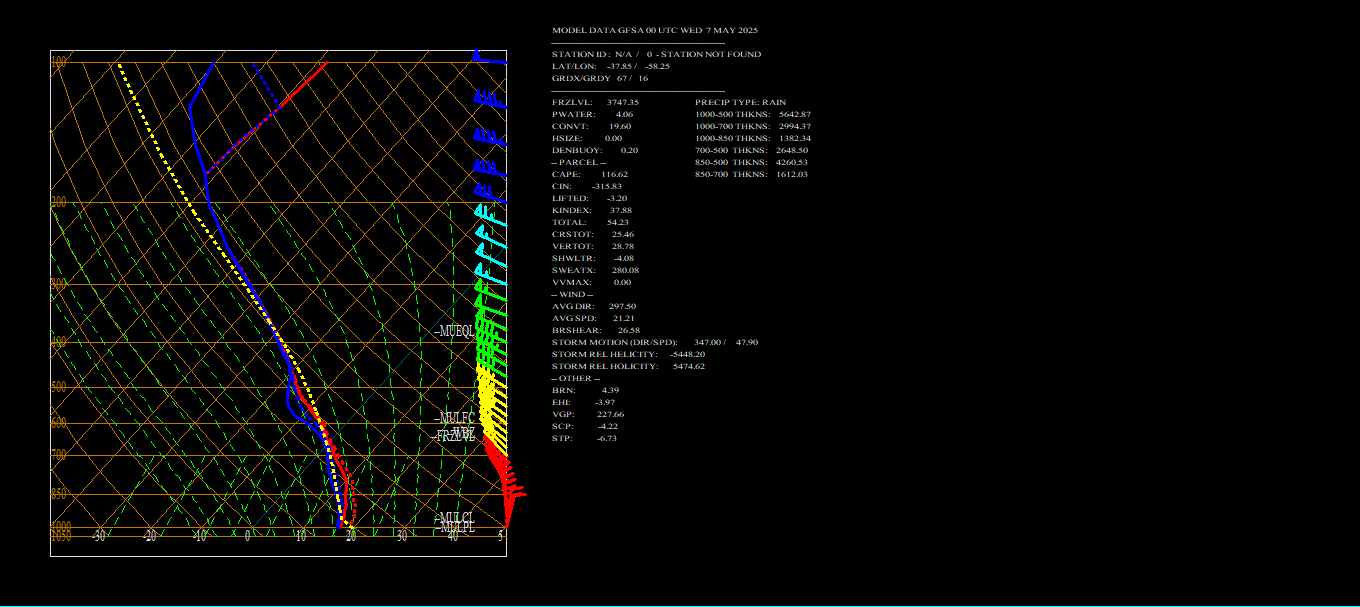
Task: Select the BRSHEAR 26.58 entry
Action: pyautogui.click(x=596, y=330)
